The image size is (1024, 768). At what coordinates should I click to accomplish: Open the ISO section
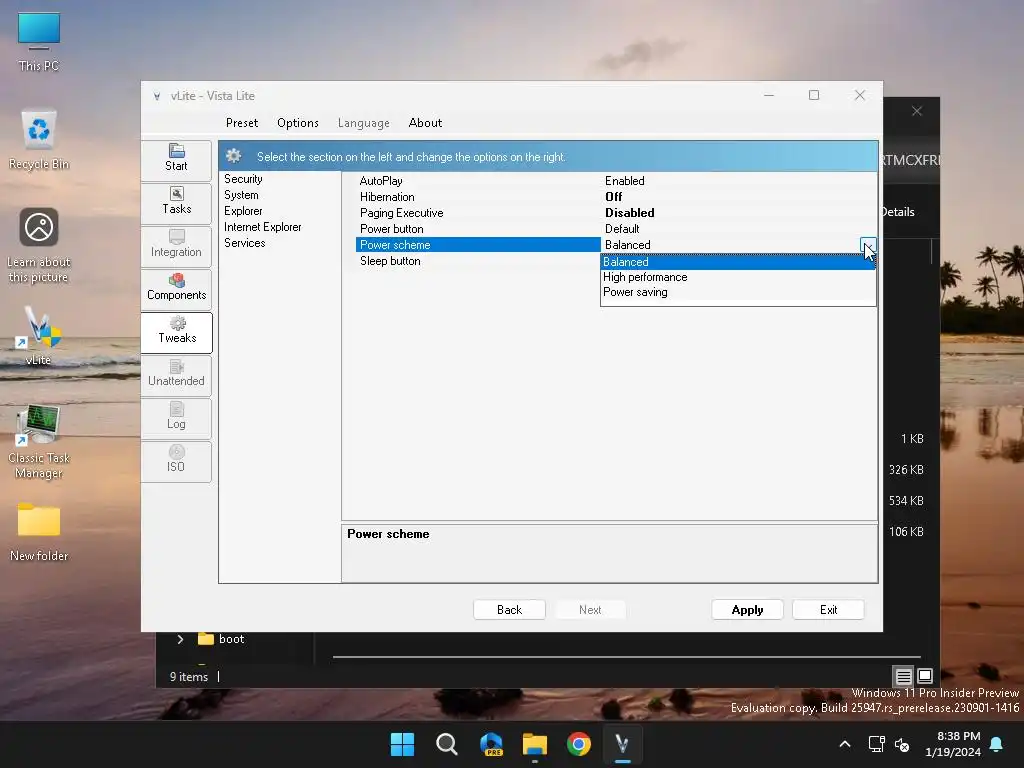pos(176,460)
